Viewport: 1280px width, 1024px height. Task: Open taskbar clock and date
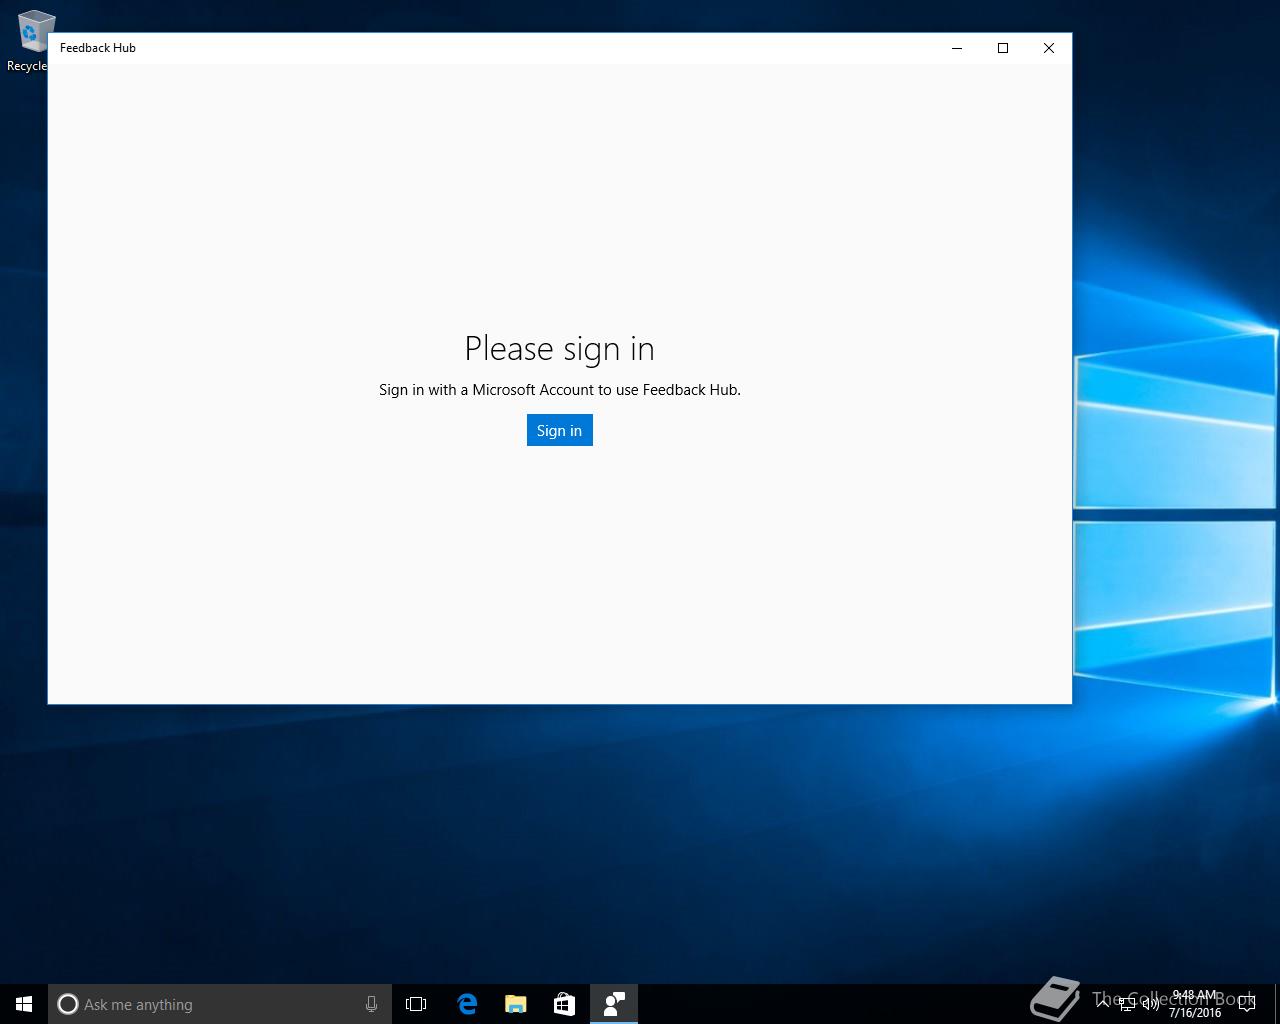(1195, 1004)
